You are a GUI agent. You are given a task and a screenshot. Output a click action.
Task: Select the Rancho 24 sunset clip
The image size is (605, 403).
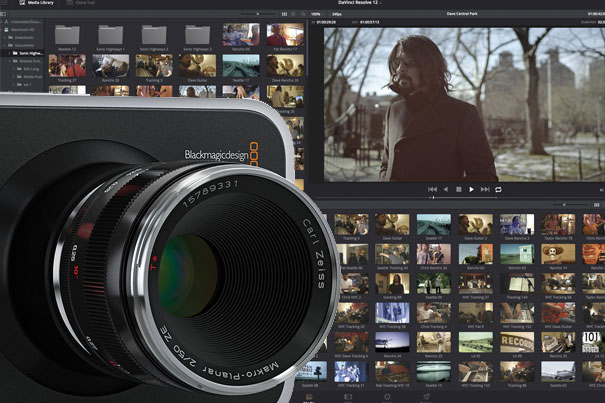(392, 342)
